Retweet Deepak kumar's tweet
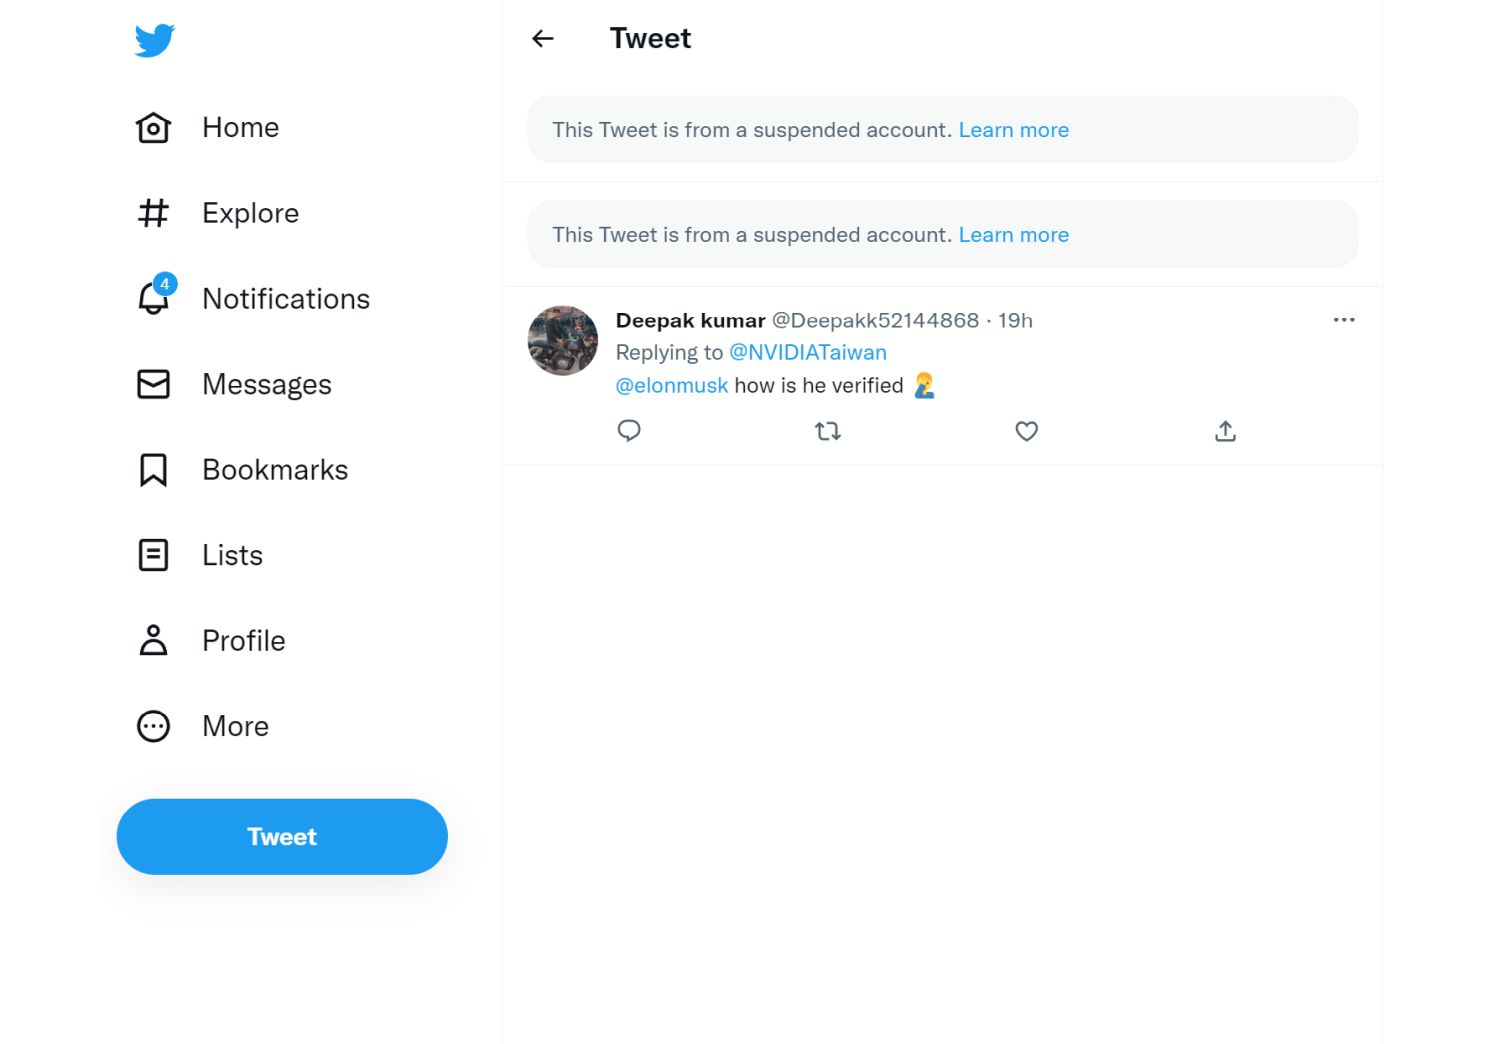This screenshot has height=1044, width=1500. point(828,431)
